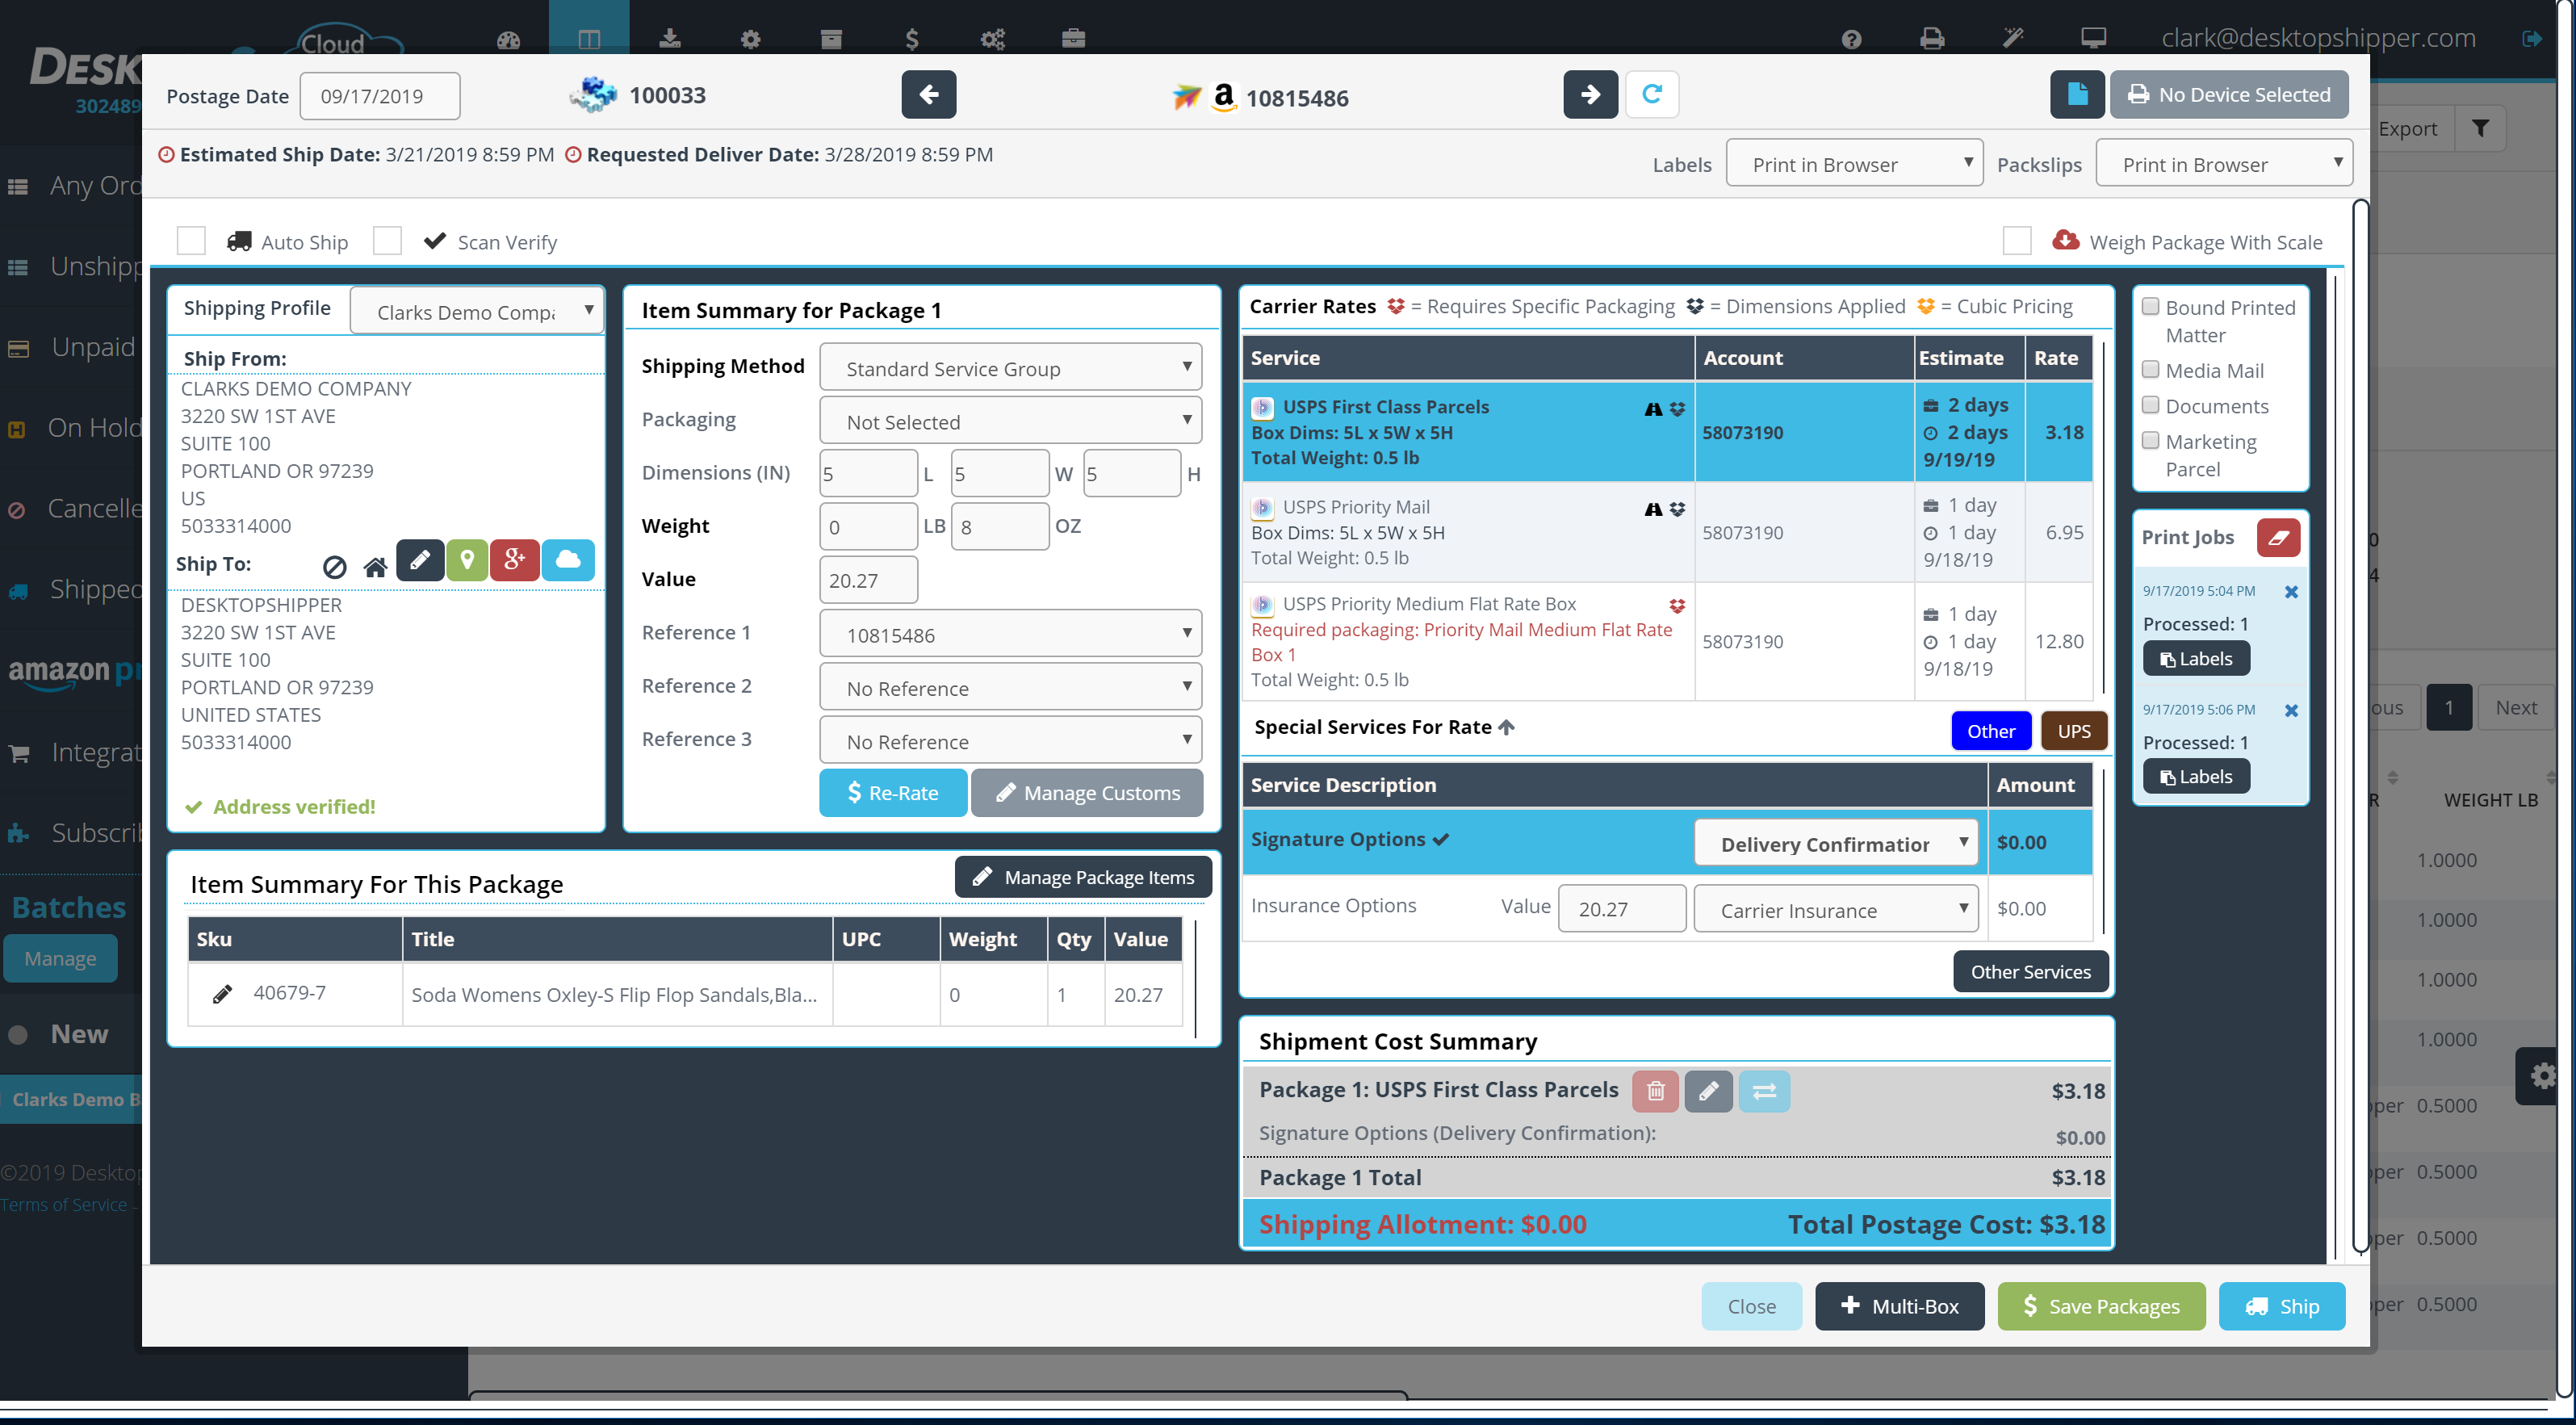
Task: Open the help question mark icon
Action: tap(1852, 39)
